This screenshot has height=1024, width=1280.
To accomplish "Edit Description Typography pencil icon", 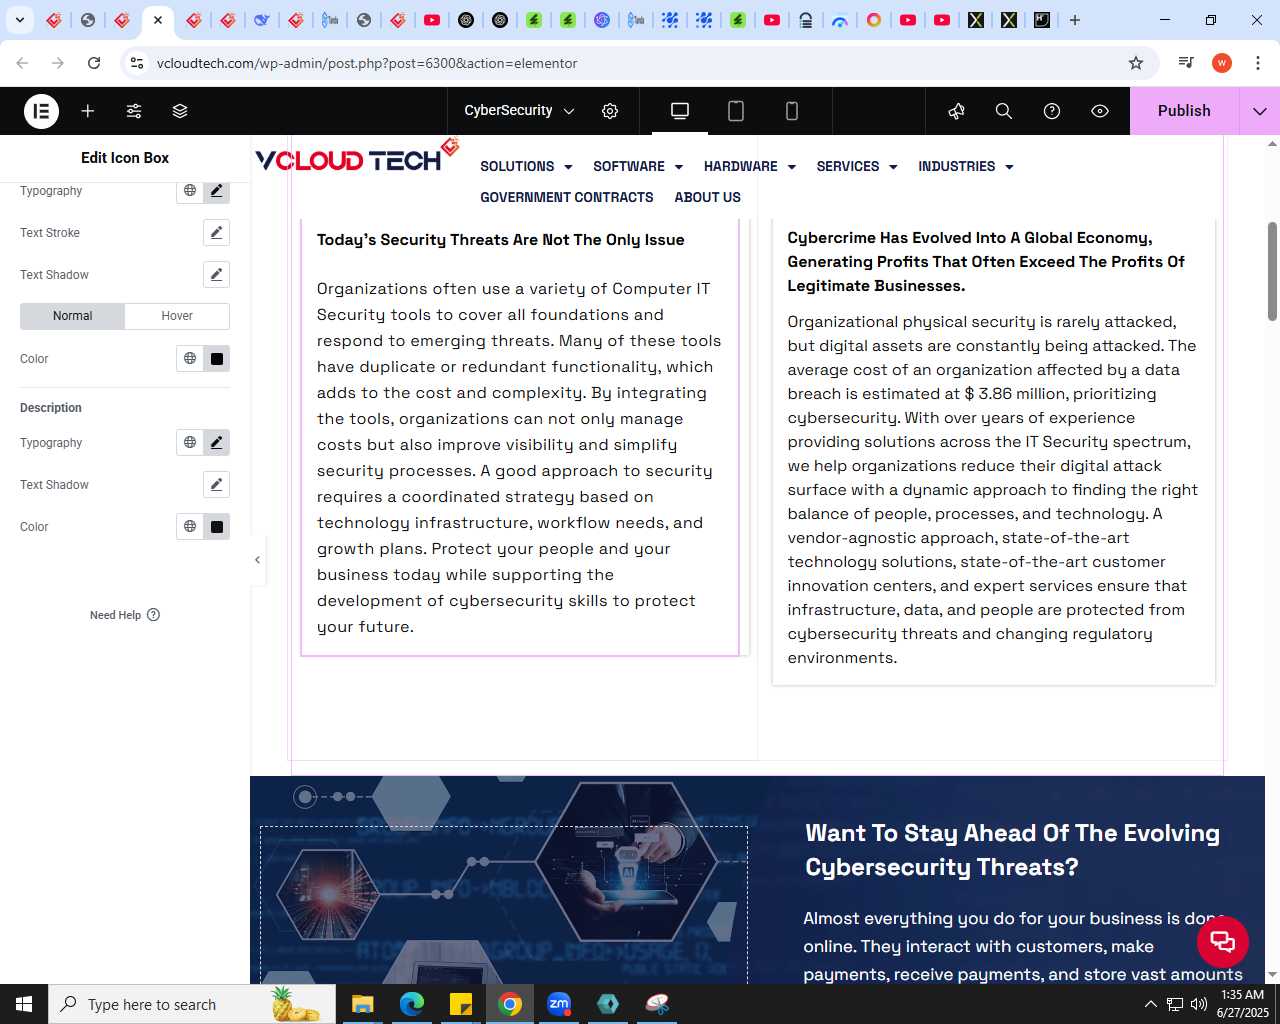I will pos(217,443).
